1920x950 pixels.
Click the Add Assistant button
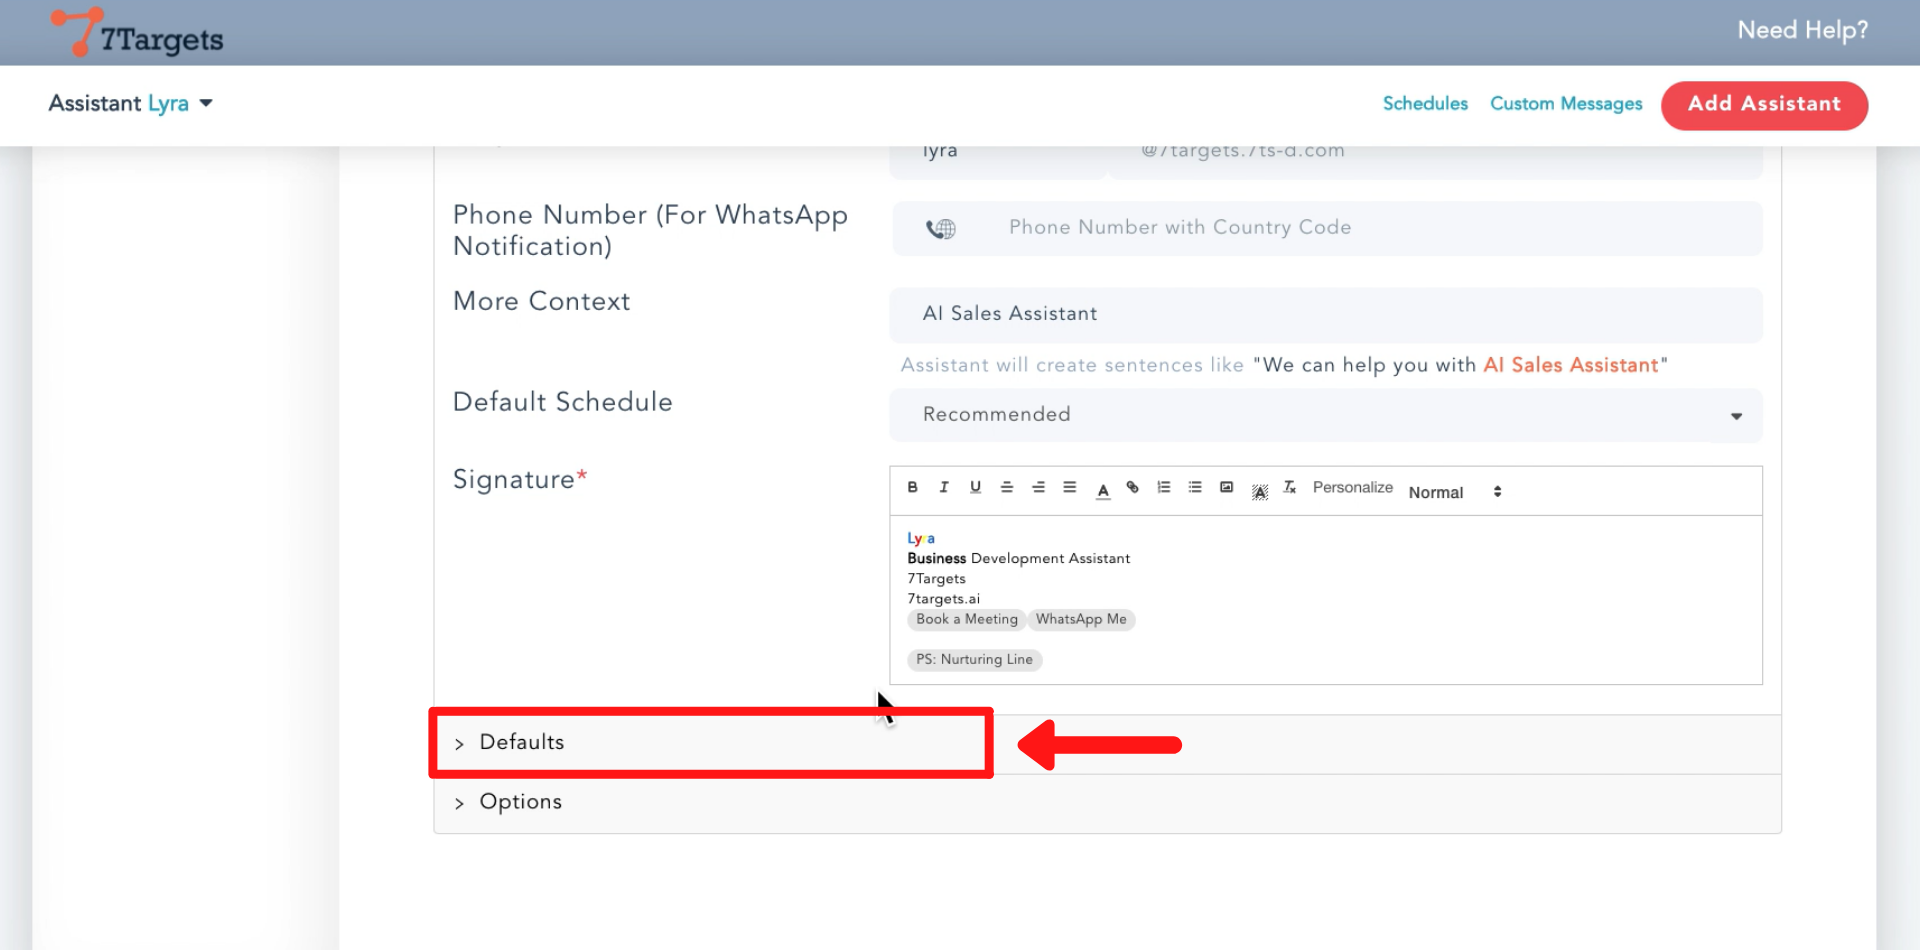(x=1764, y=105)
